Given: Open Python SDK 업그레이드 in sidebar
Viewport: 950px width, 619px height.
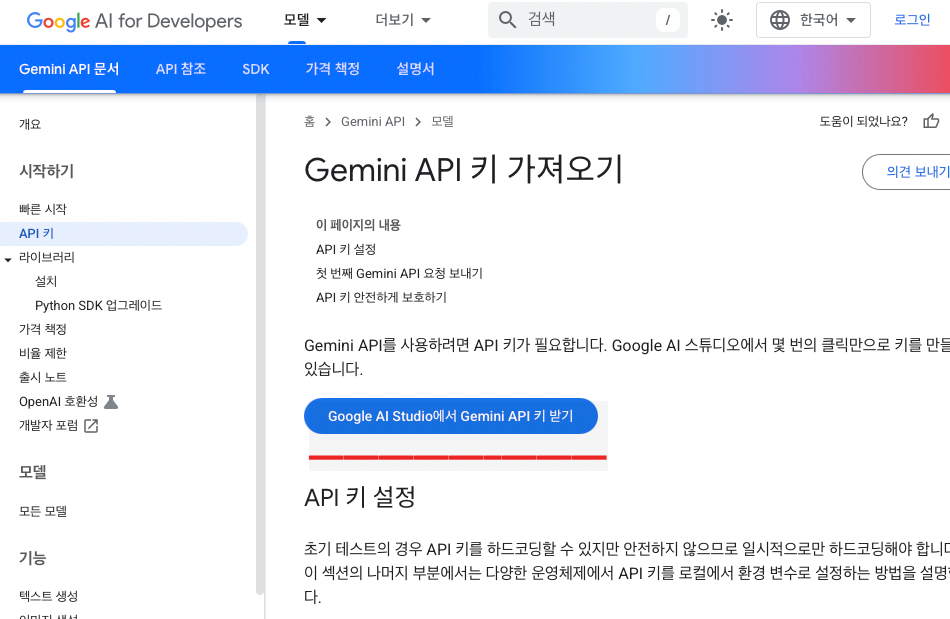Looking at the screenshot, I should 98,305.
